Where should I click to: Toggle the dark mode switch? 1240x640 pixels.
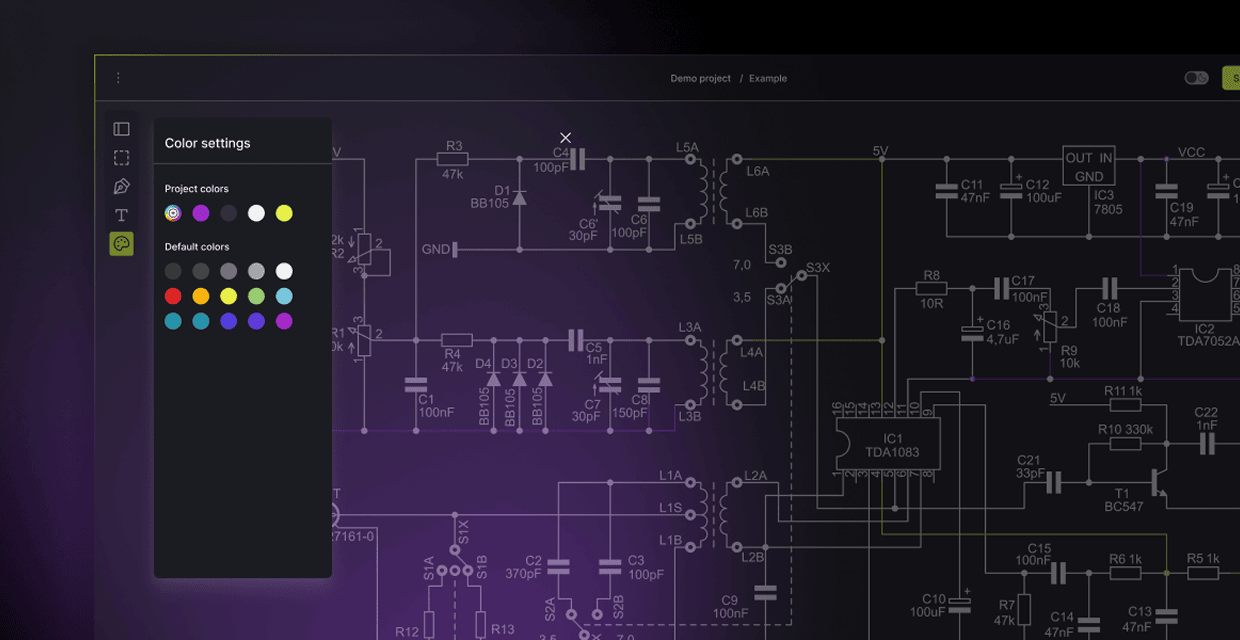tap(1196, 77)
